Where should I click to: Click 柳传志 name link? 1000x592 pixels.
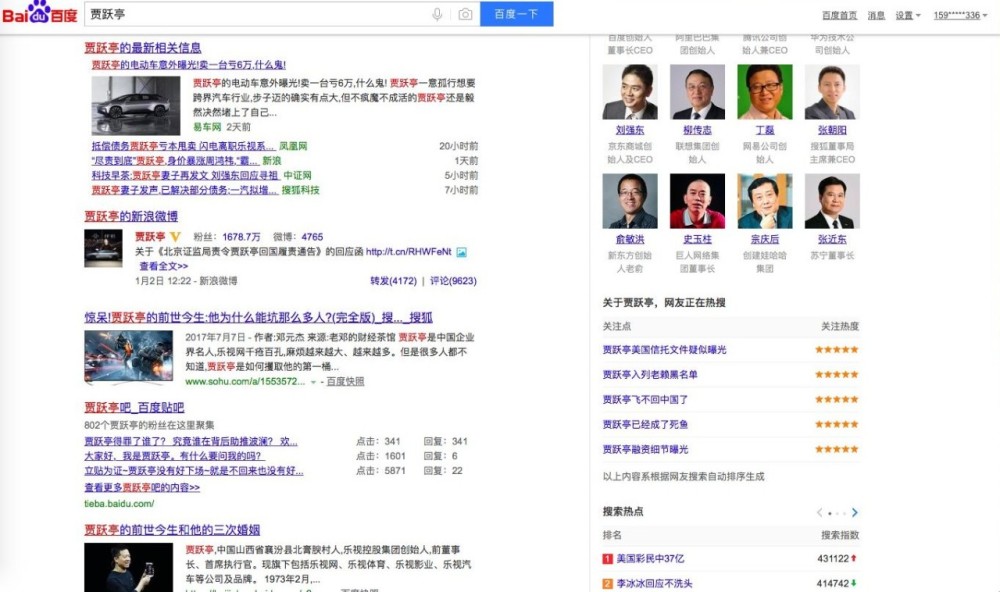[697, 130]
